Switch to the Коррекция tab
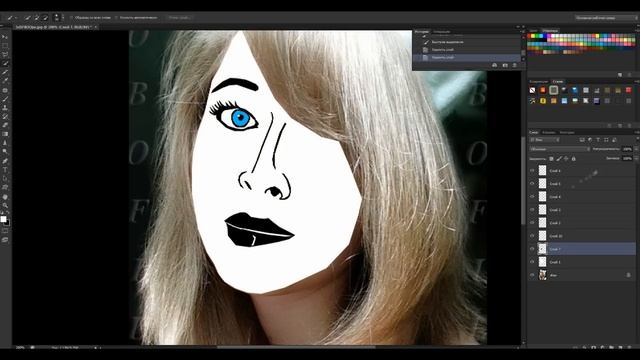This screenshot has width=640, height=360. (x=539, y=82)
